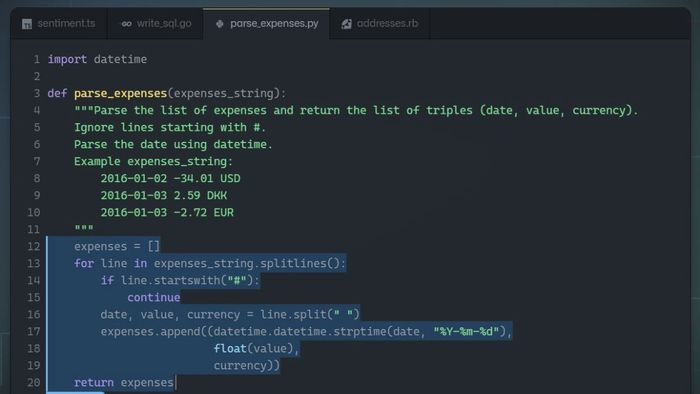Click the 'Example expenses_string:' line

tap(154, 162)
